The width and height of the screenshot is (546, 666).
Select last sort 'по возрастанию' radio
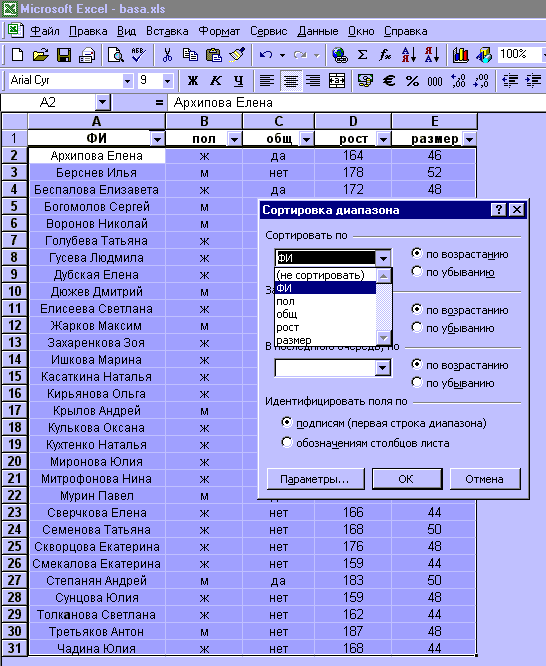coord(417,364)
